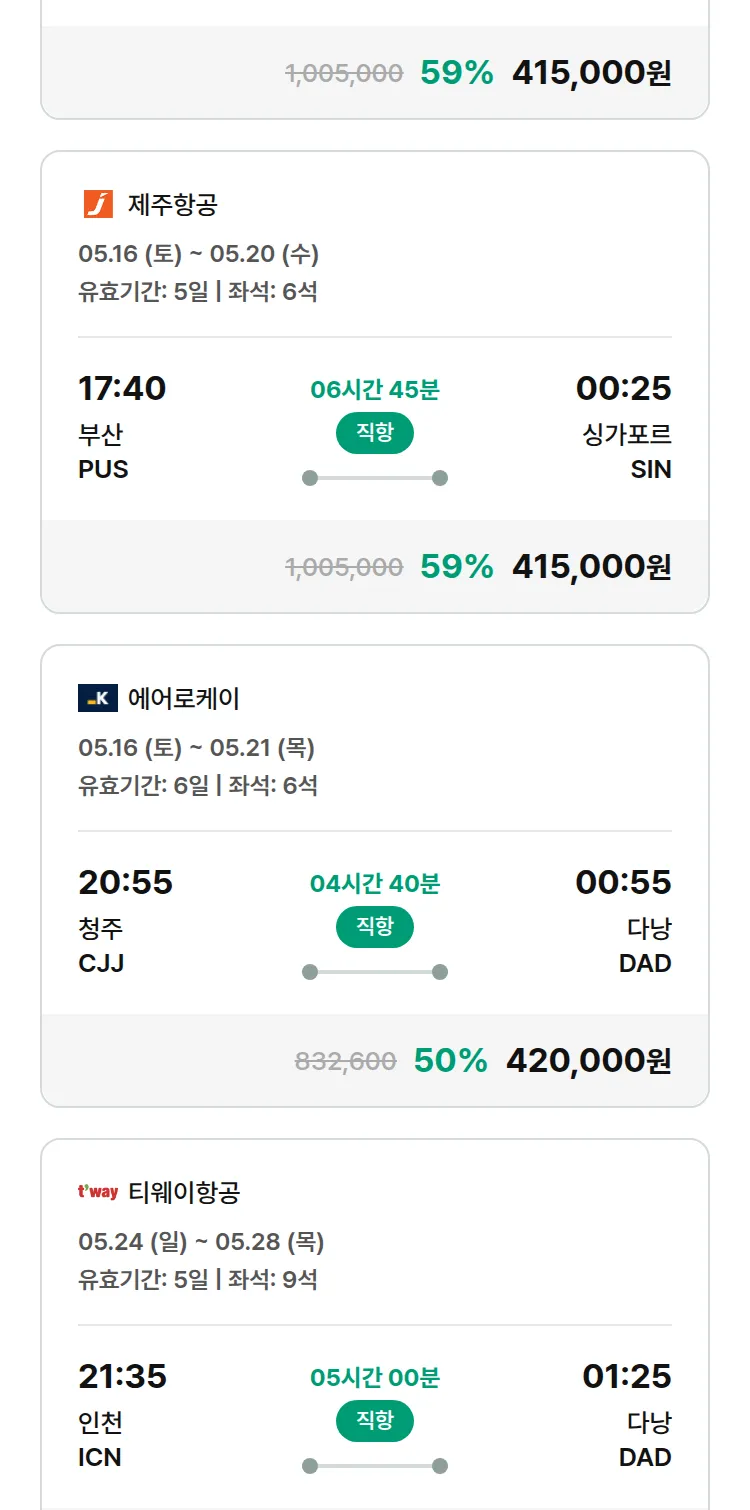750x1510 pixels.
Task: Click the 00:25 Singapore arrival time
Action: [623, 388]
